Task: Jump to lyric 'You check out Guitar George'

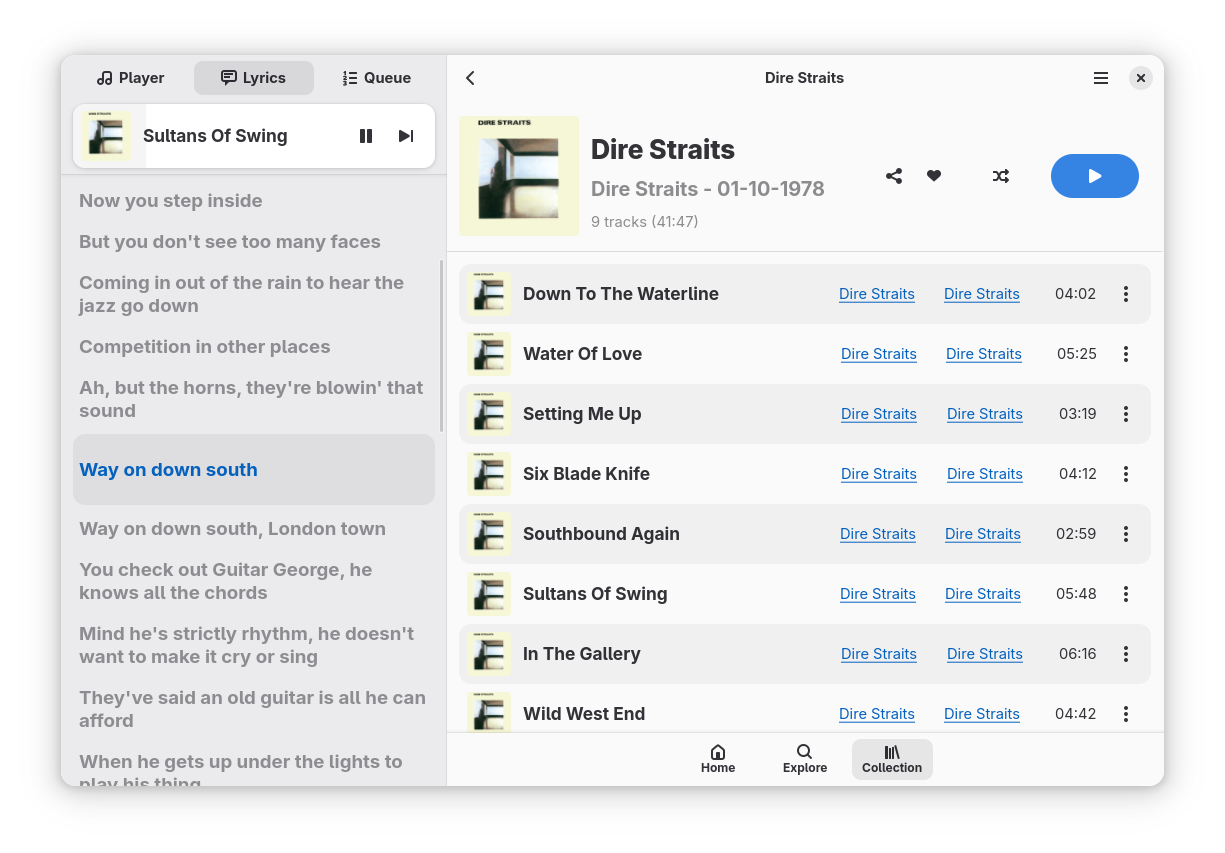Action: (226, 581)
